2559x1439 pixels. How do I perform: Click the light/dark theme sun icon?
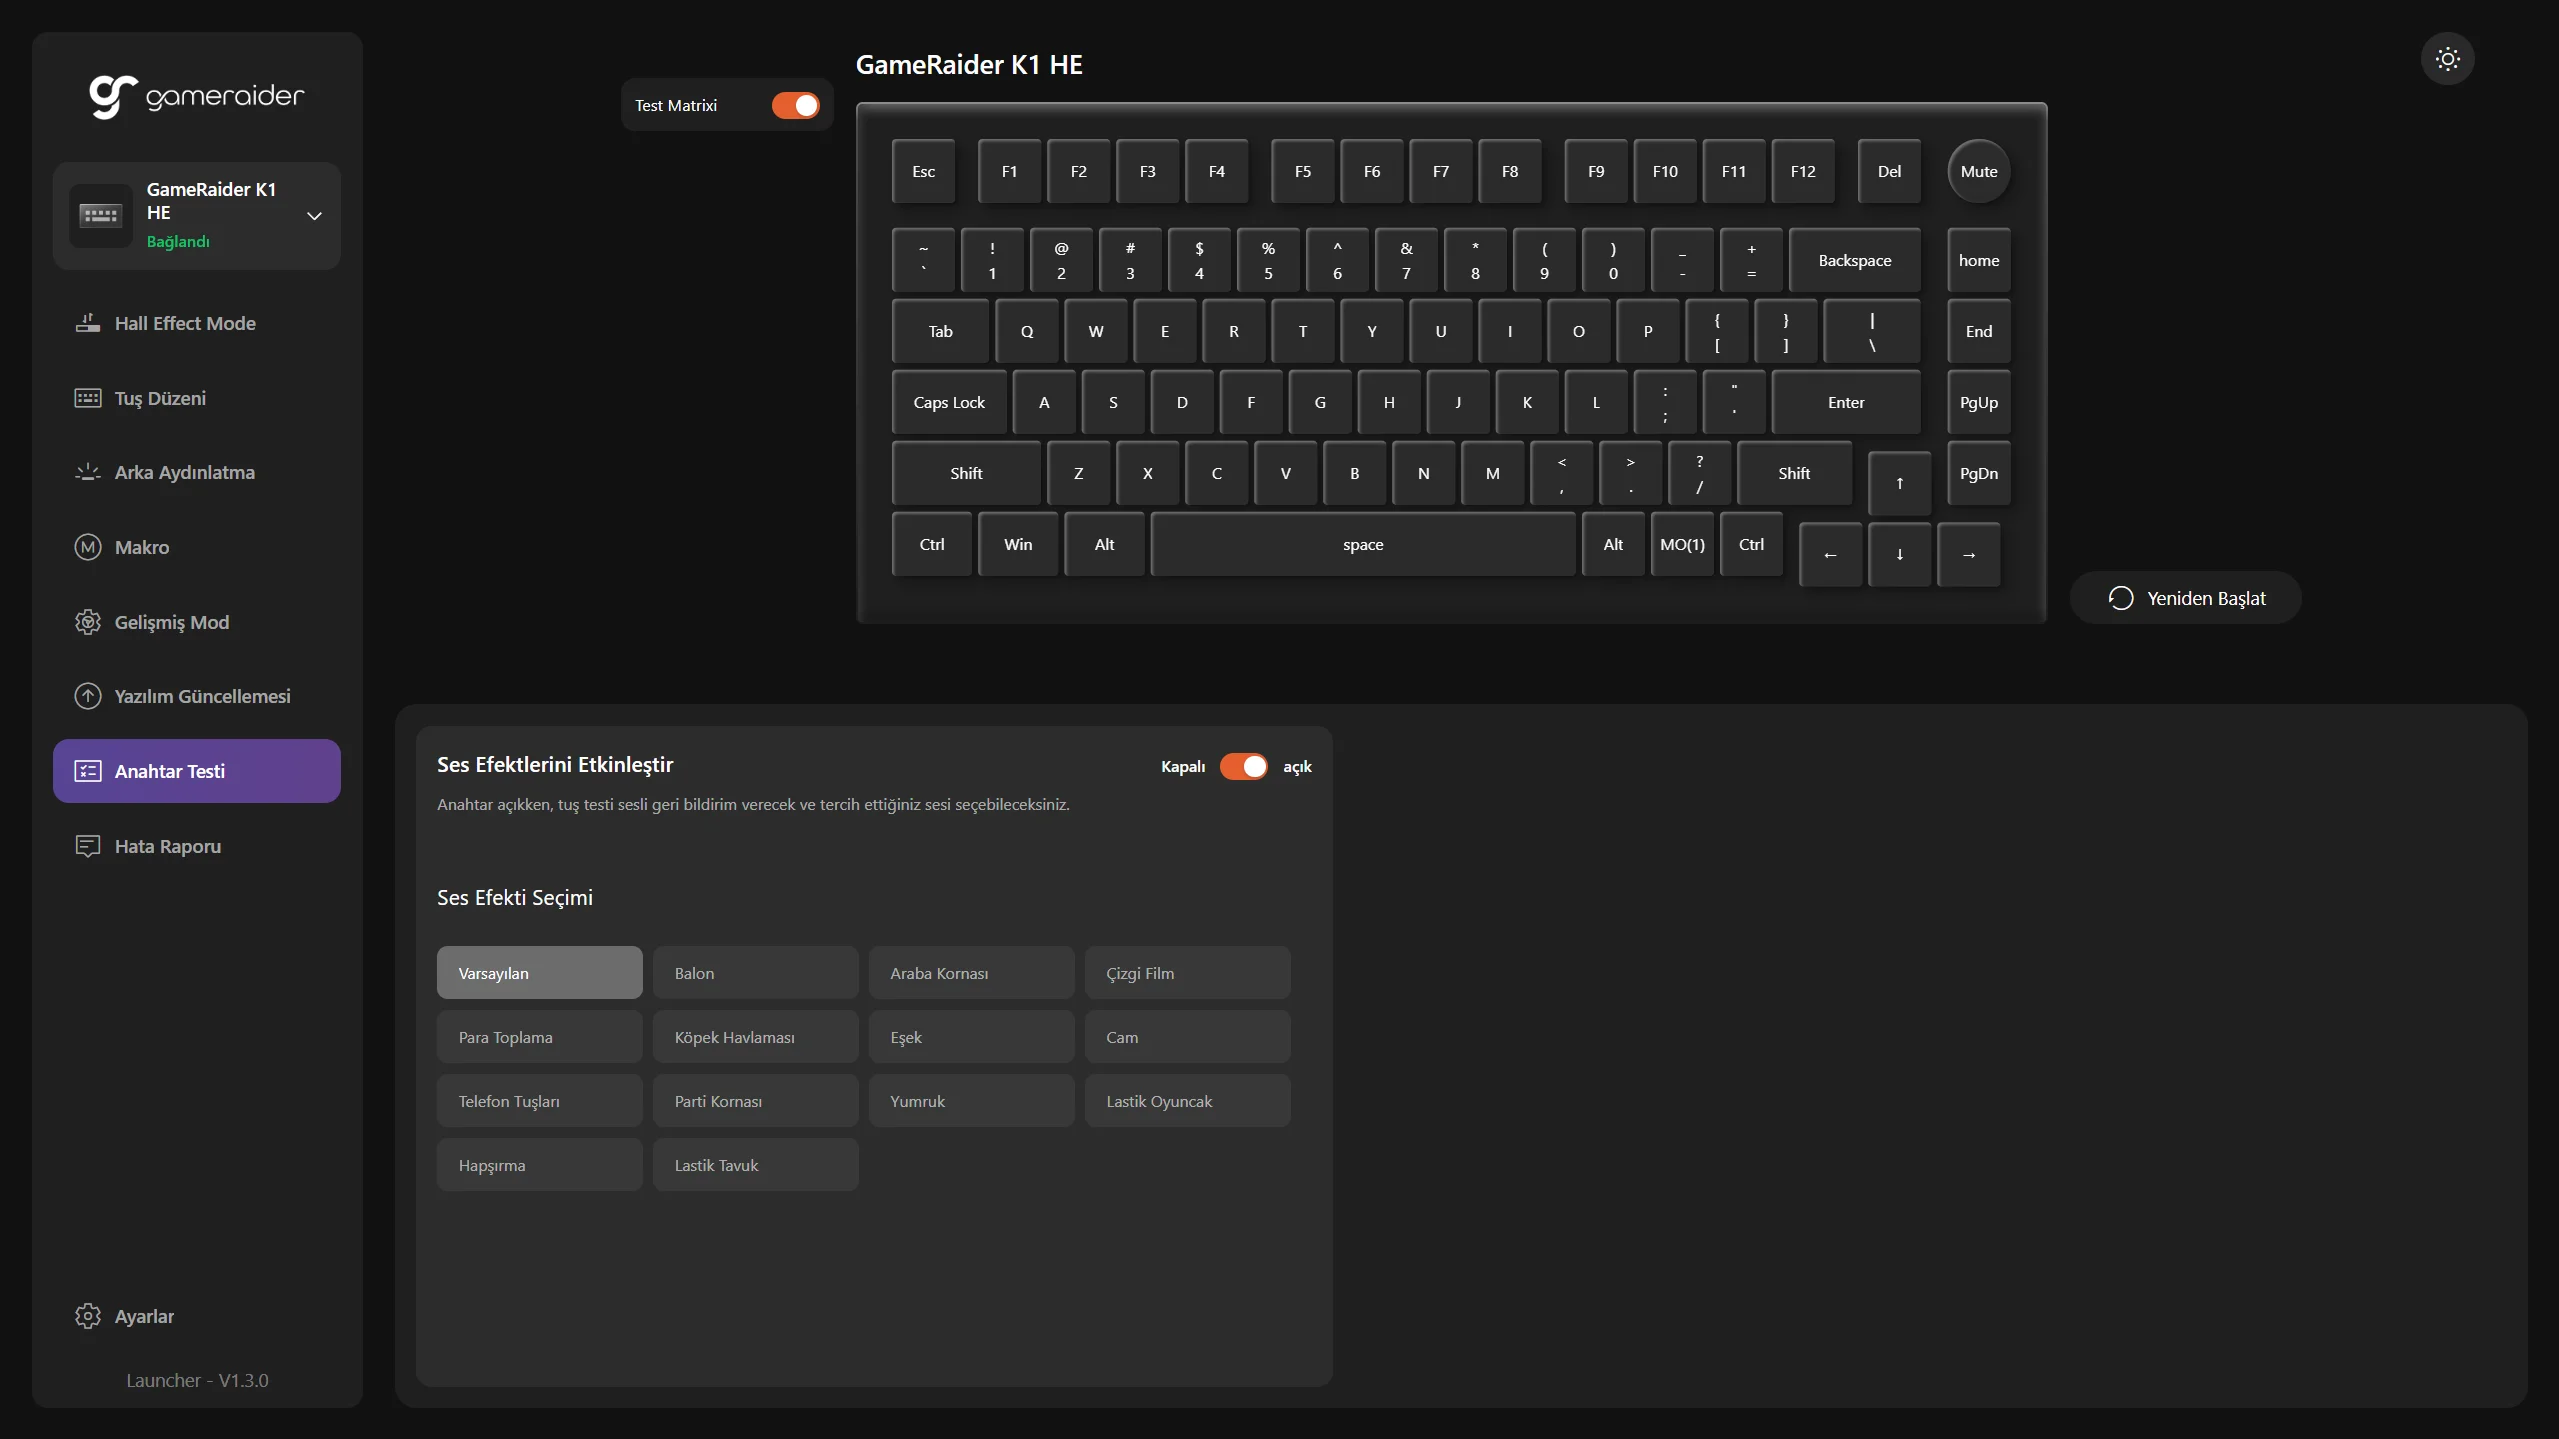pyautogui.click(x=2447, y=59)
